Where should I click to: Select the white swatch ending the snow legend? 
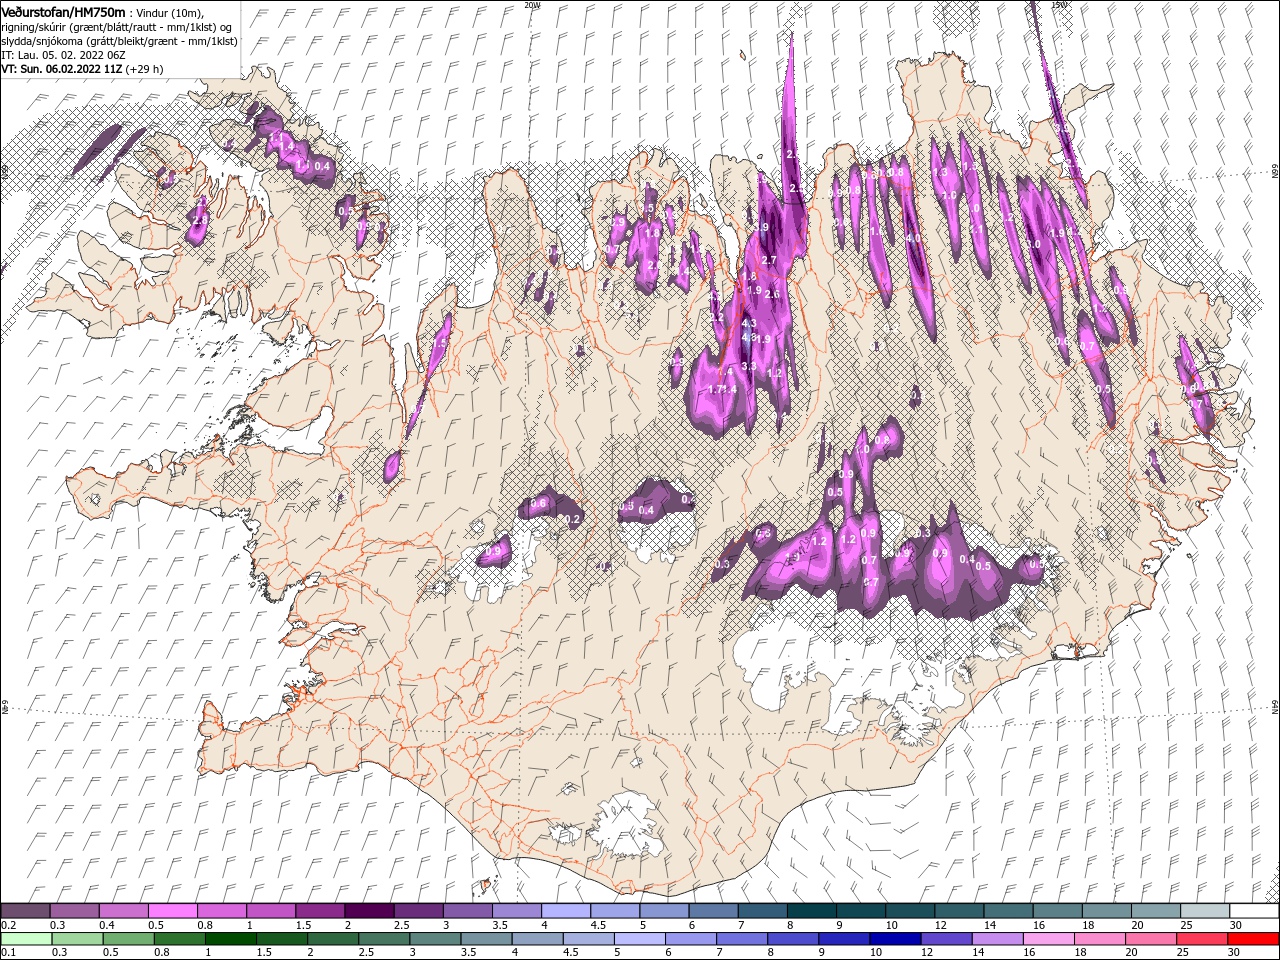[1254, 911]
